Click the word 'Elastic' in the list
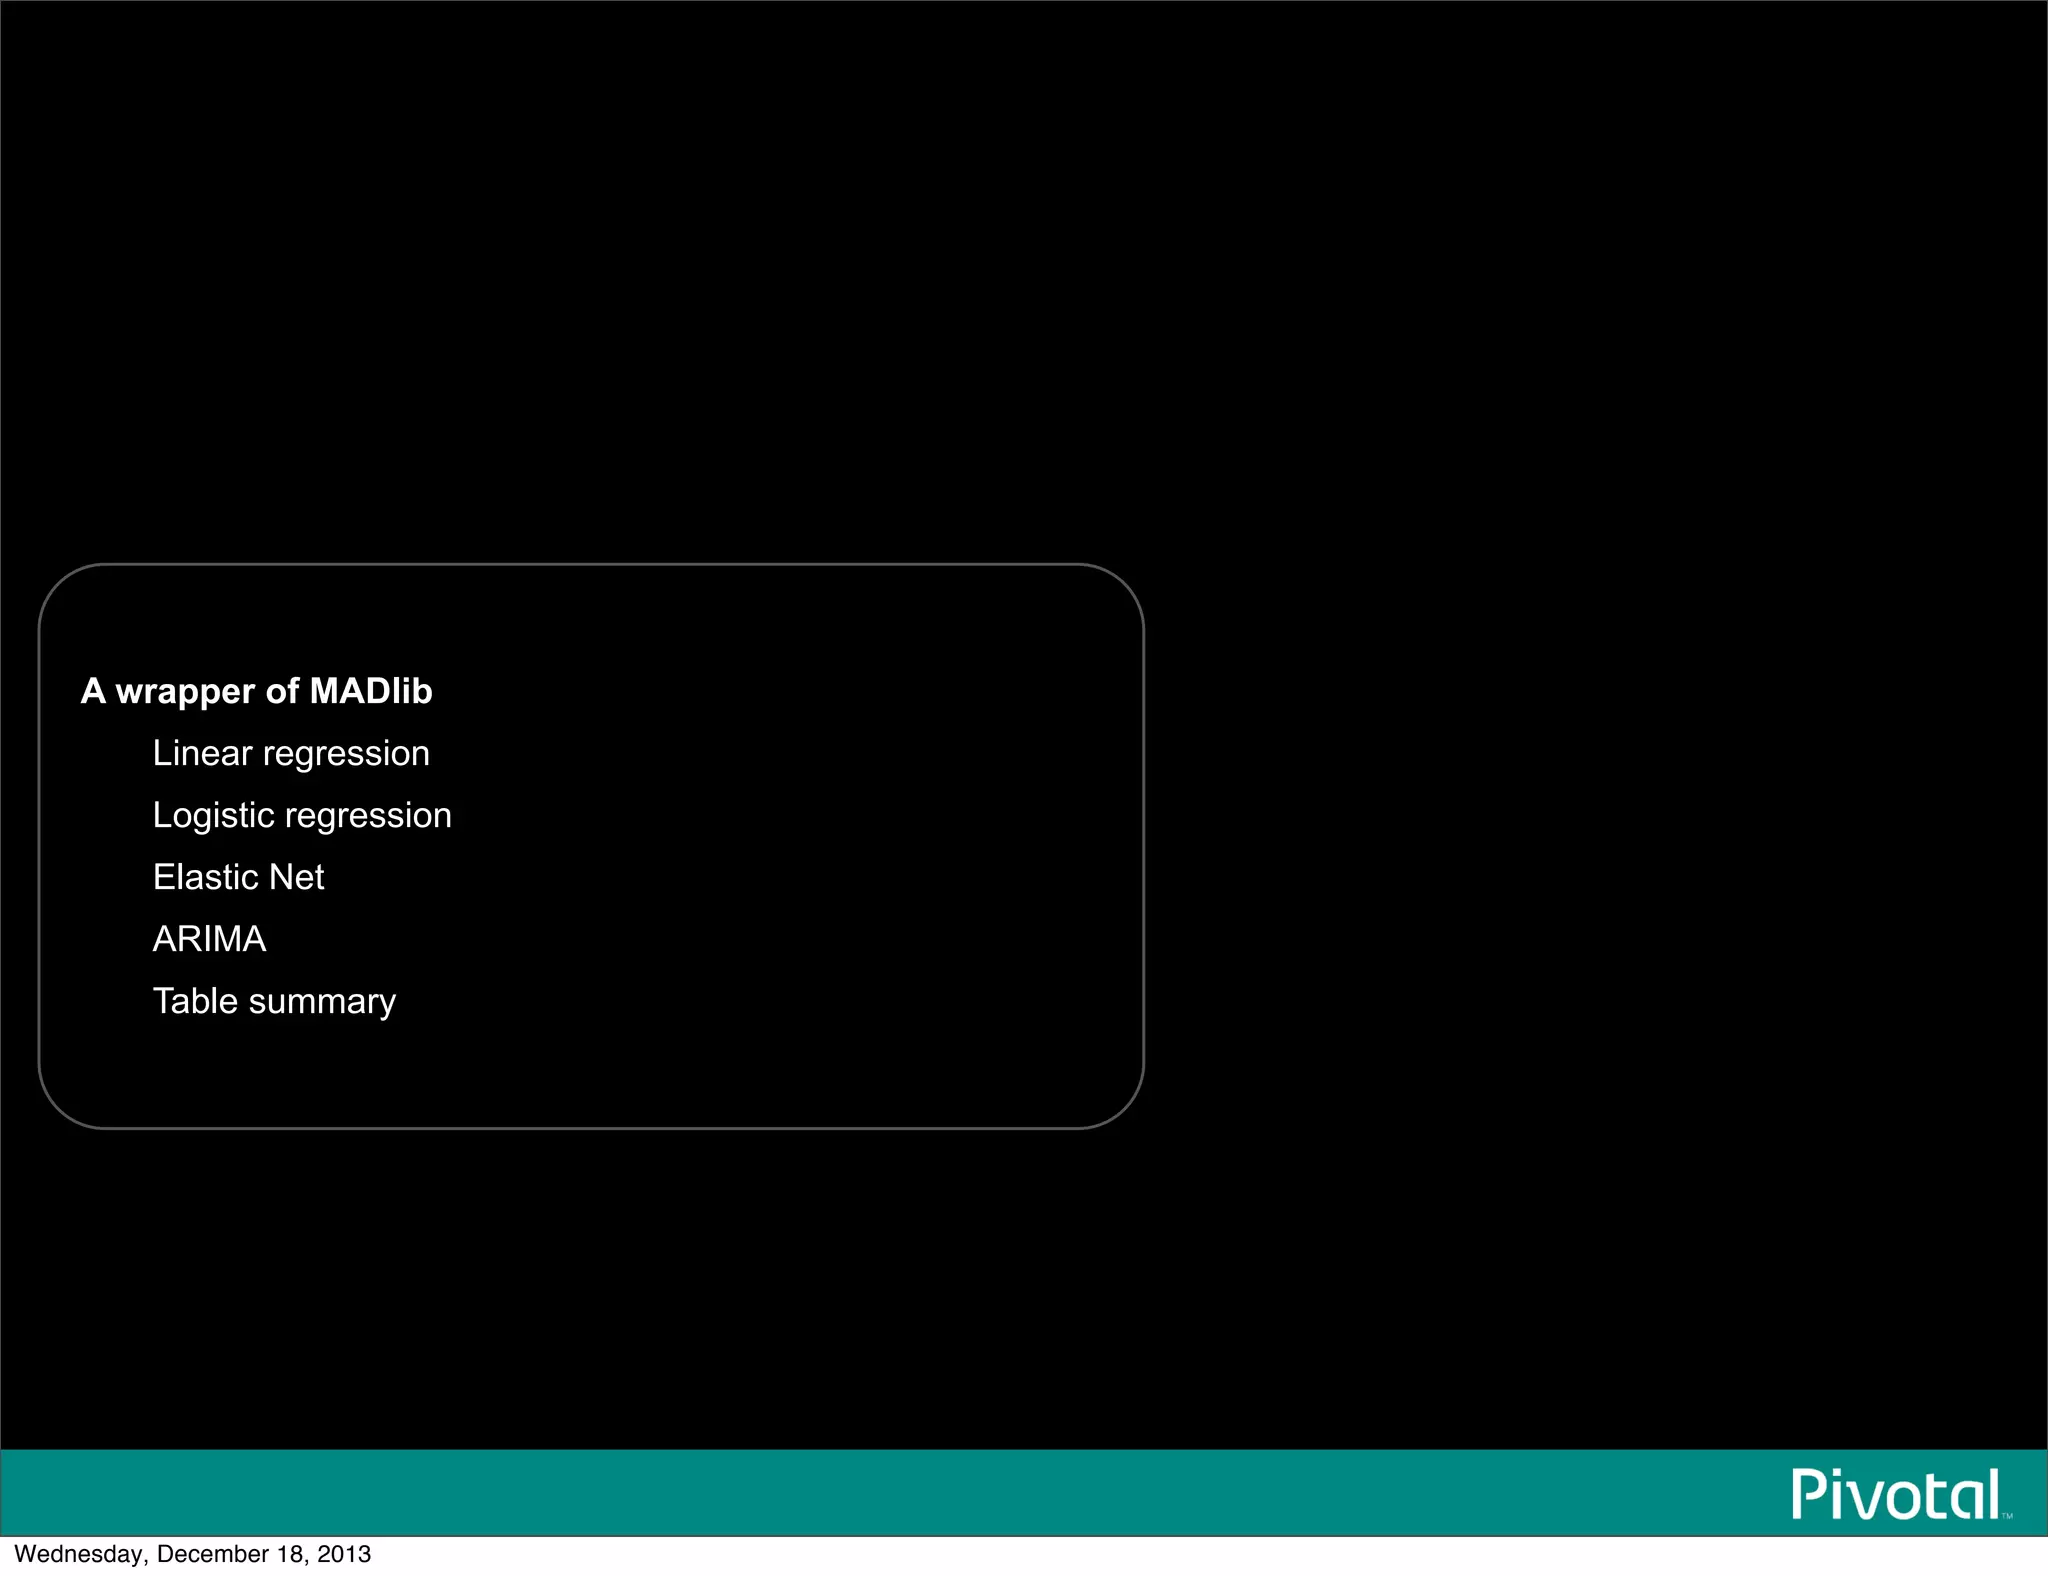Image resolution: width=2048 pixels, height=1576 pixels. [x=205, y=877]
